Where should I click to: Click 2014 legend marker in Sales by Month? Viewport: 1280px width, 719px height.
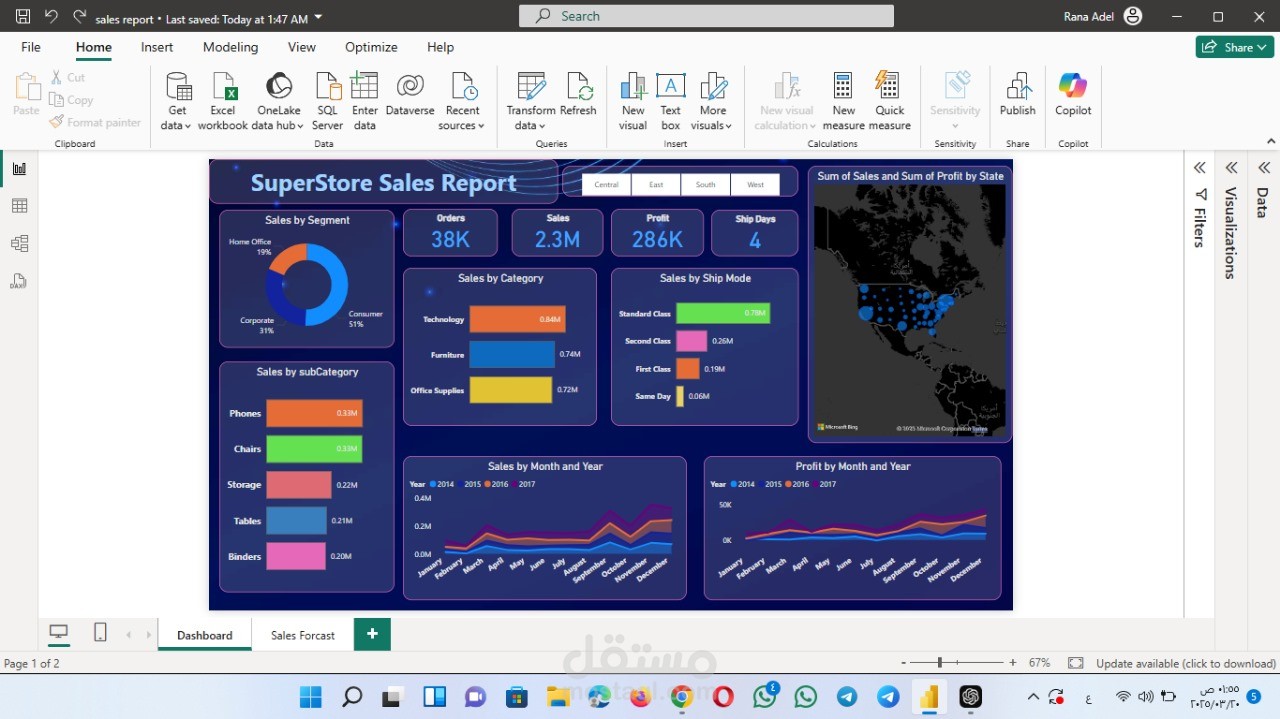pos(433,484)
